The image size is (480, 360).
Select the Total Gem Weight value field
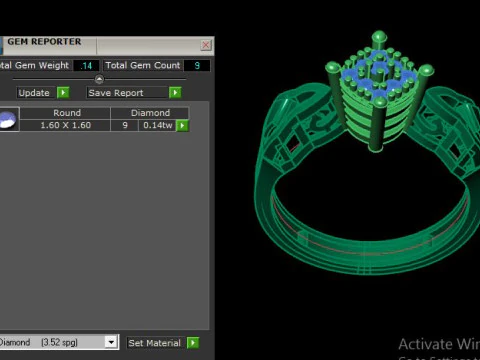click(86, 66)
